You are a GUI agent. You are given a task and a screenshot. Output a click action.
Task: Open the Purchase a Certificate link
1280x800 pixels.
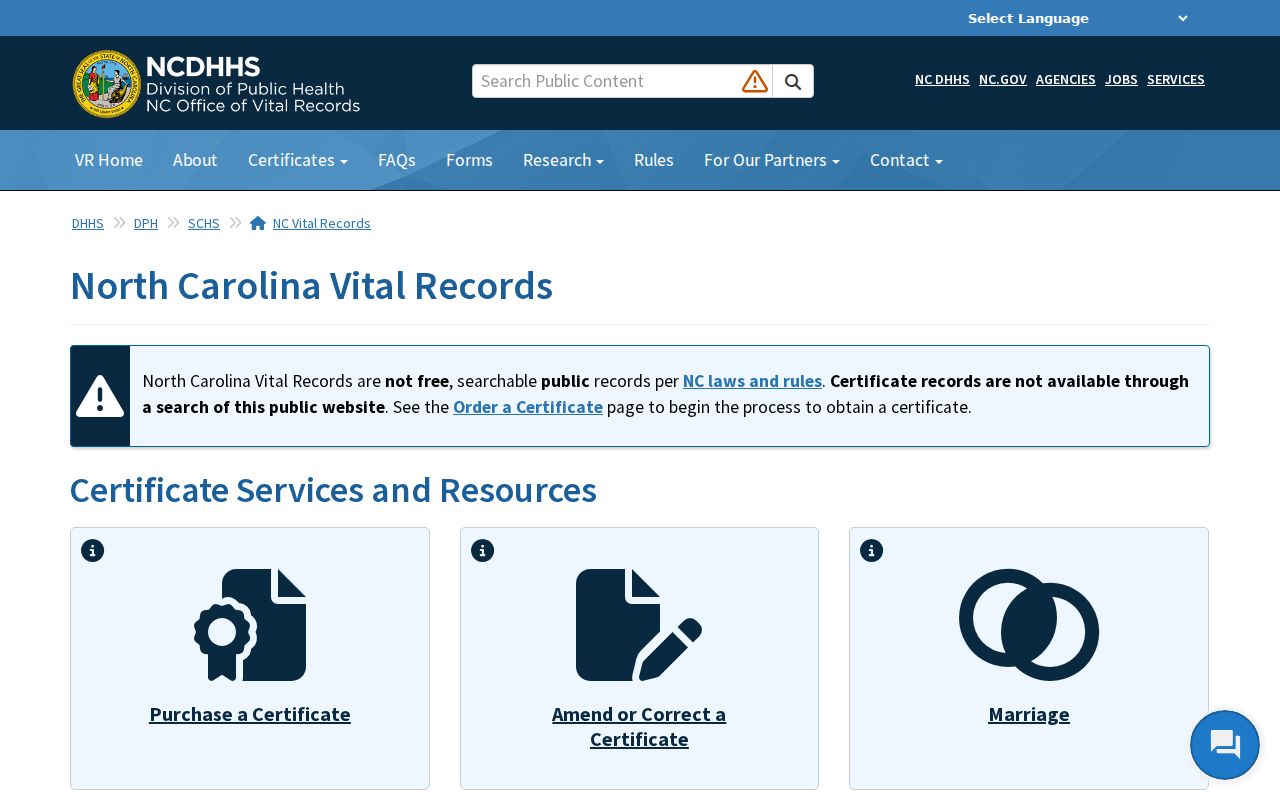point(250,714)
